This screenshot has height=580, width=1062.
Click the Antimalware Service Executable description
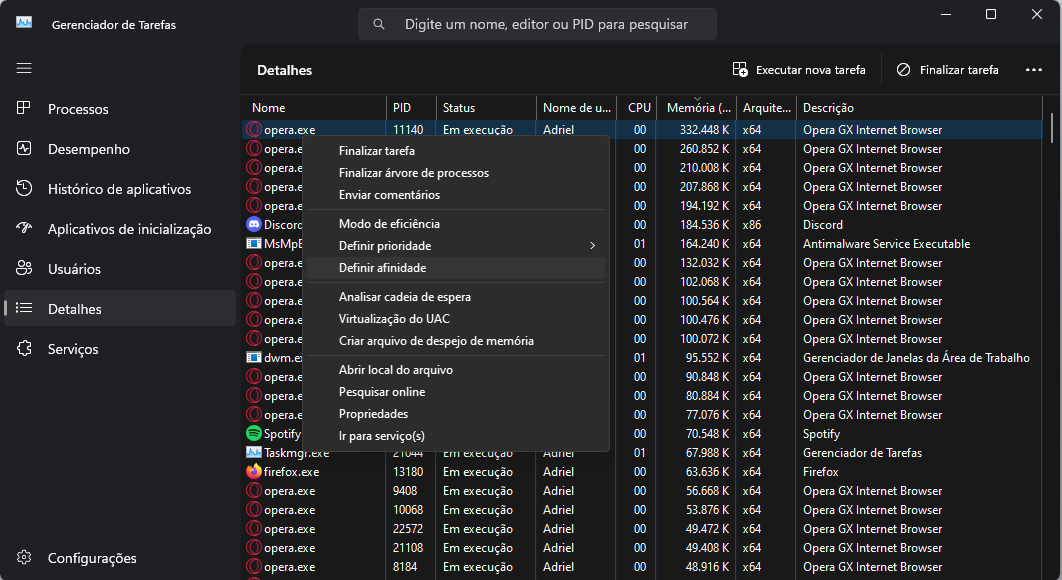click(x=887, y=244)
